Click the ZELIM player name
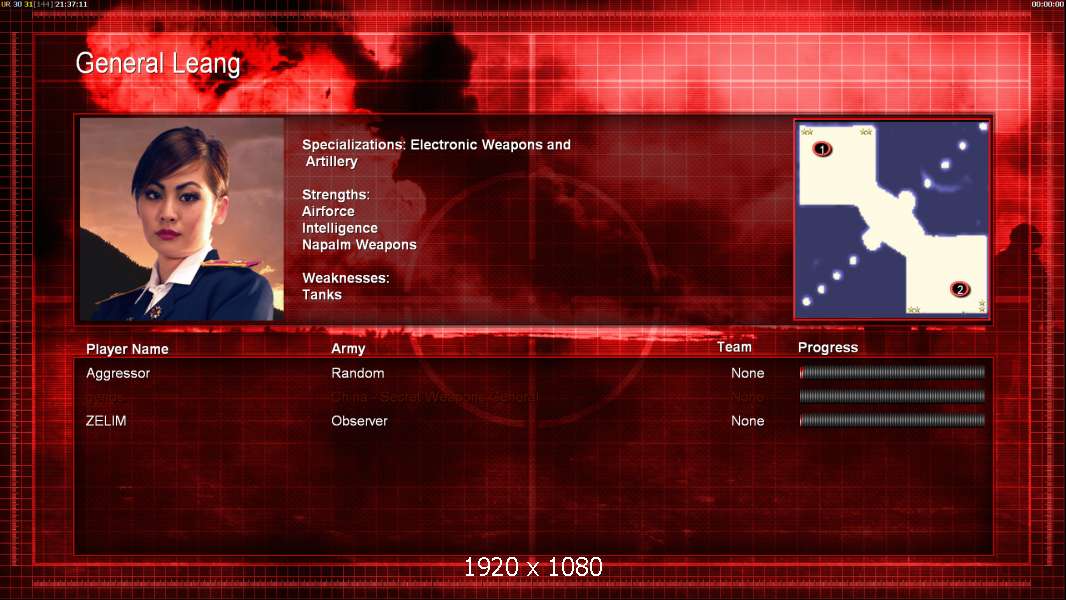Viewport: 1066px width, 600px height. coord(106,421)
